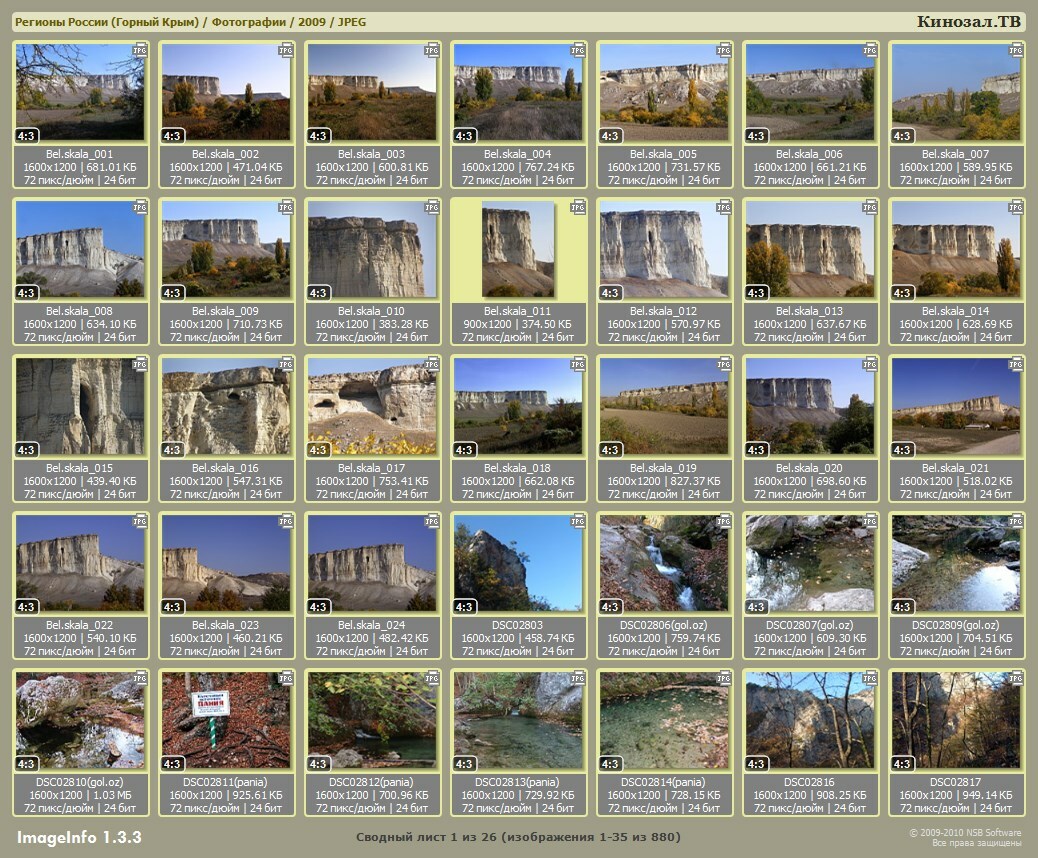Screen dimensions: 1038x858
Task: Open the DSC02806(gol.oz) waterfall thumbnail
Action: click(664, 563)
